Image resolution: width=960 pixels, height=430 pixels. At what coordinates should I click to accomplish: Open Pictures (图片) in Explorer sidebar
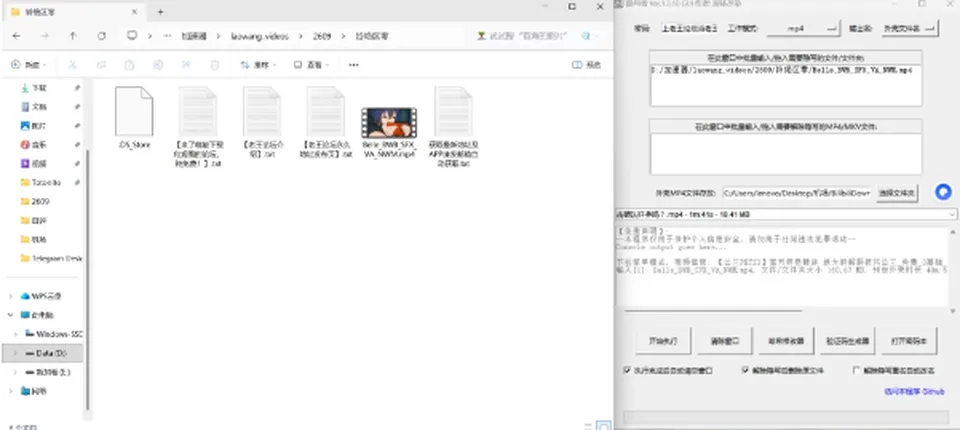coord(39,126)
